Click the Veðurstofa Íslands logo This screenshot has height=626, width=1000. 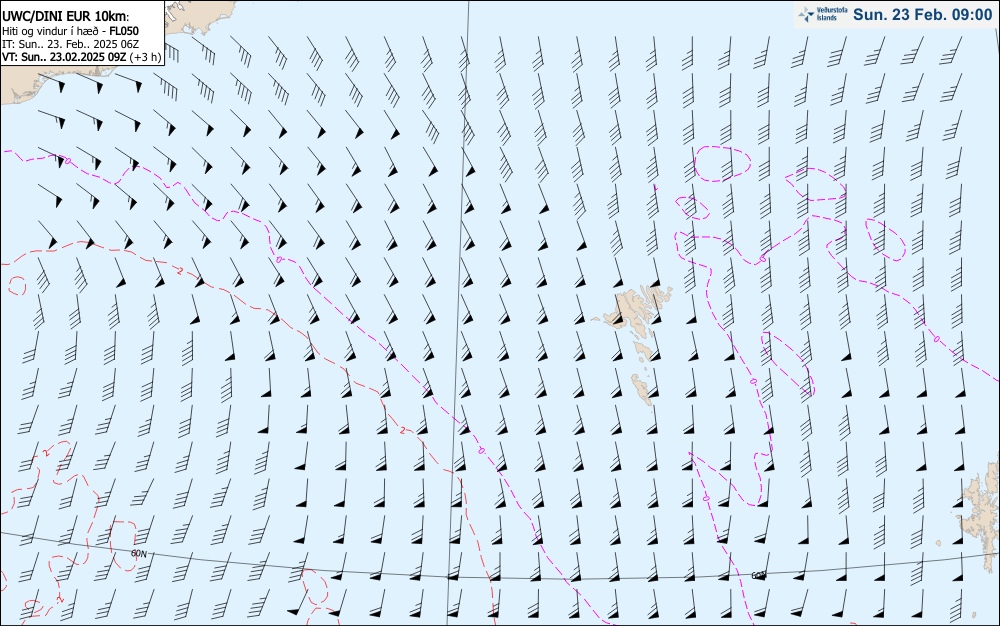click(x=821, y=15)
